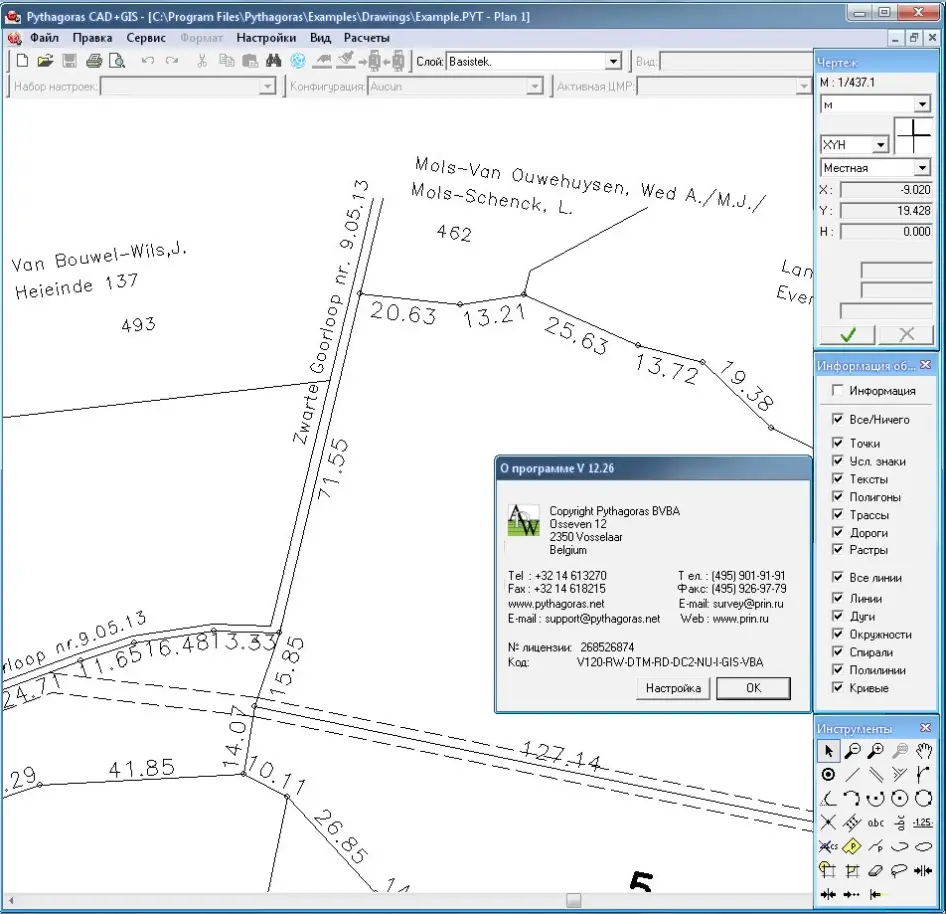Toggle the Тексты checkbox
946x914 pixels.
click(x=837, y=478)
